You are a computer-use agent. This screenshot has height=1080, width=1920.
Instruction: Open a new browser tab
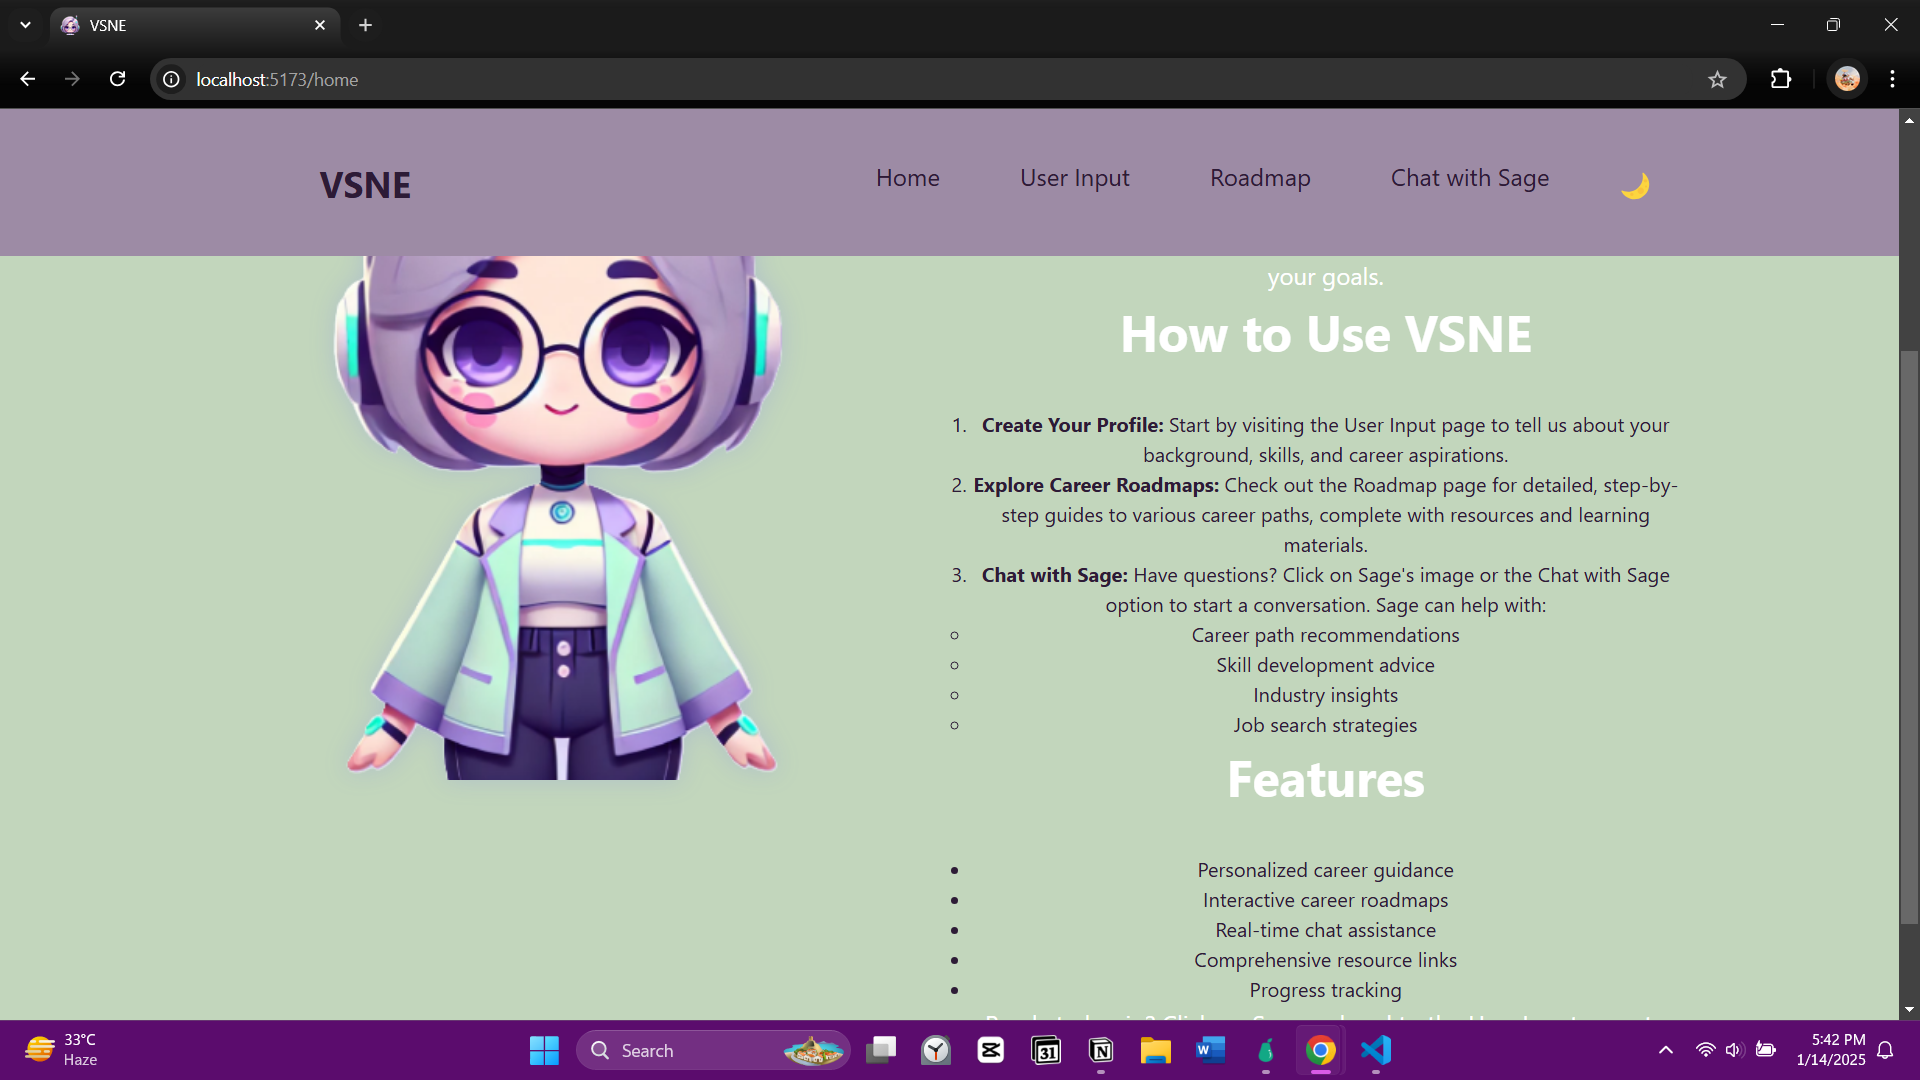(x=365, y=25)
